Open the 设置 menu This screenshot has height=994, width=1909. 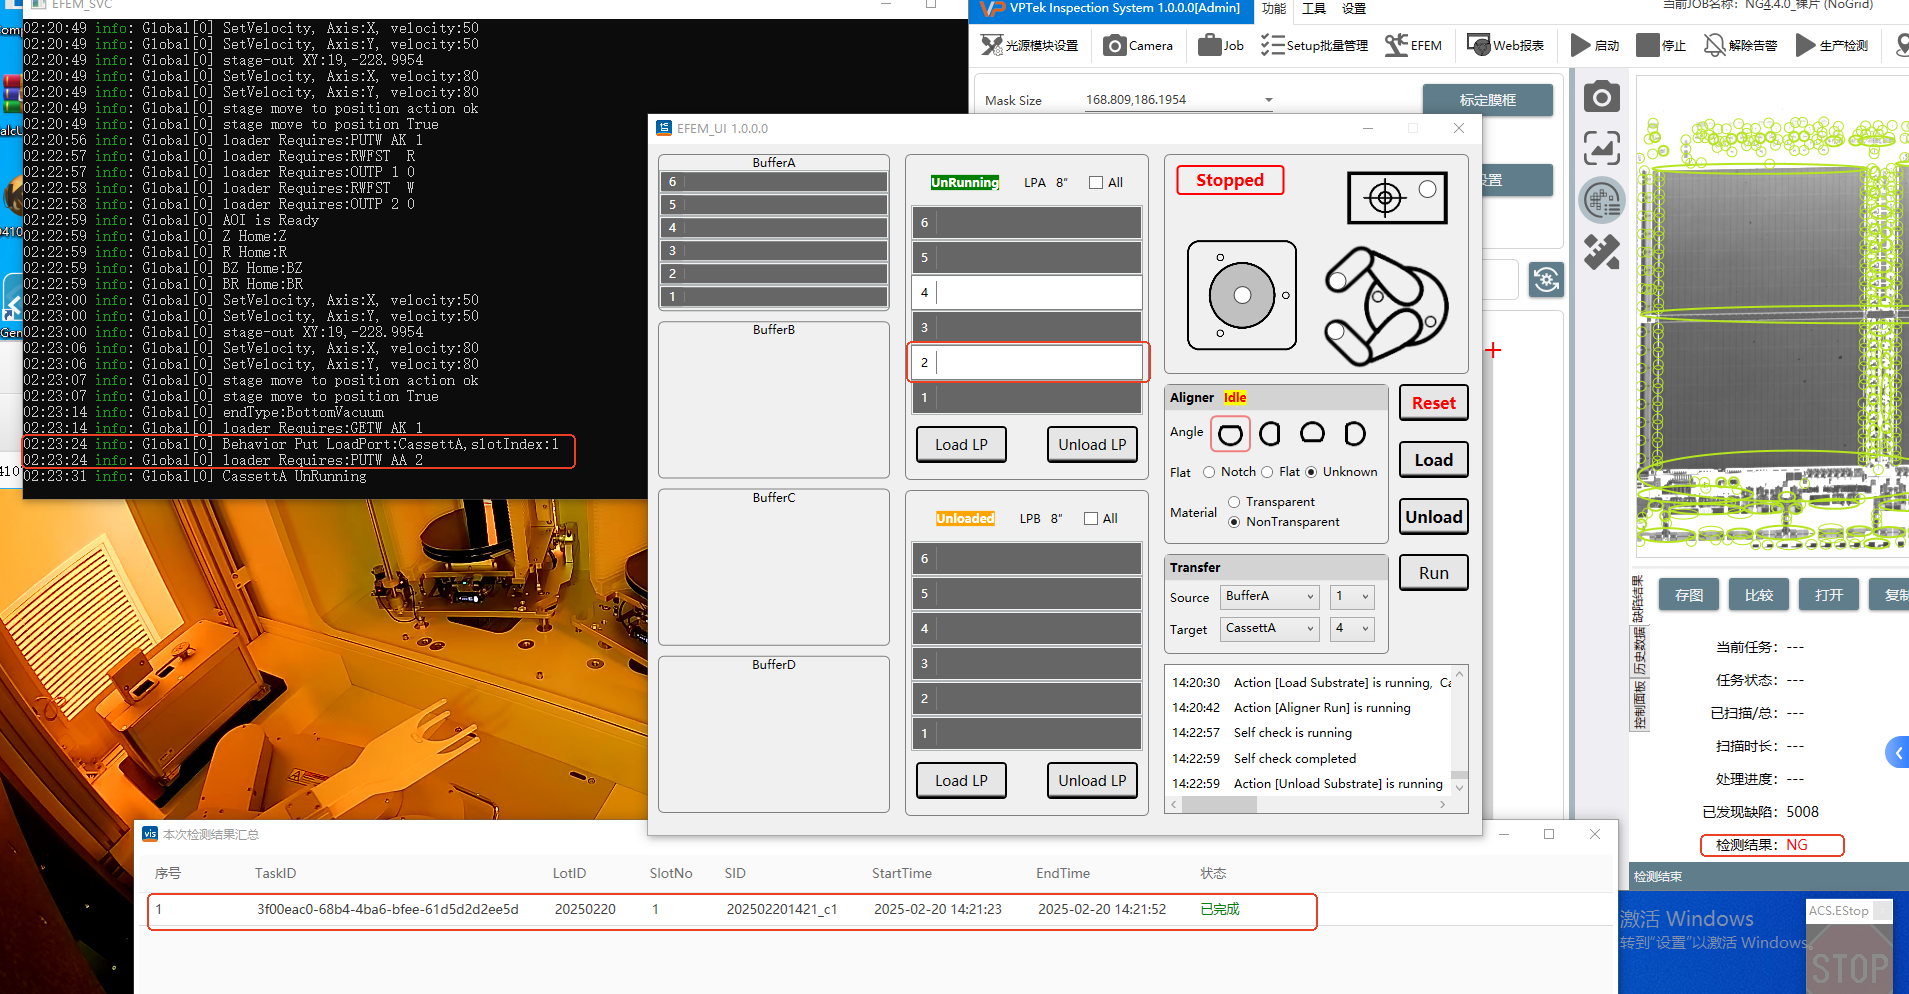pyautogui.click(x=1354, y=9)
